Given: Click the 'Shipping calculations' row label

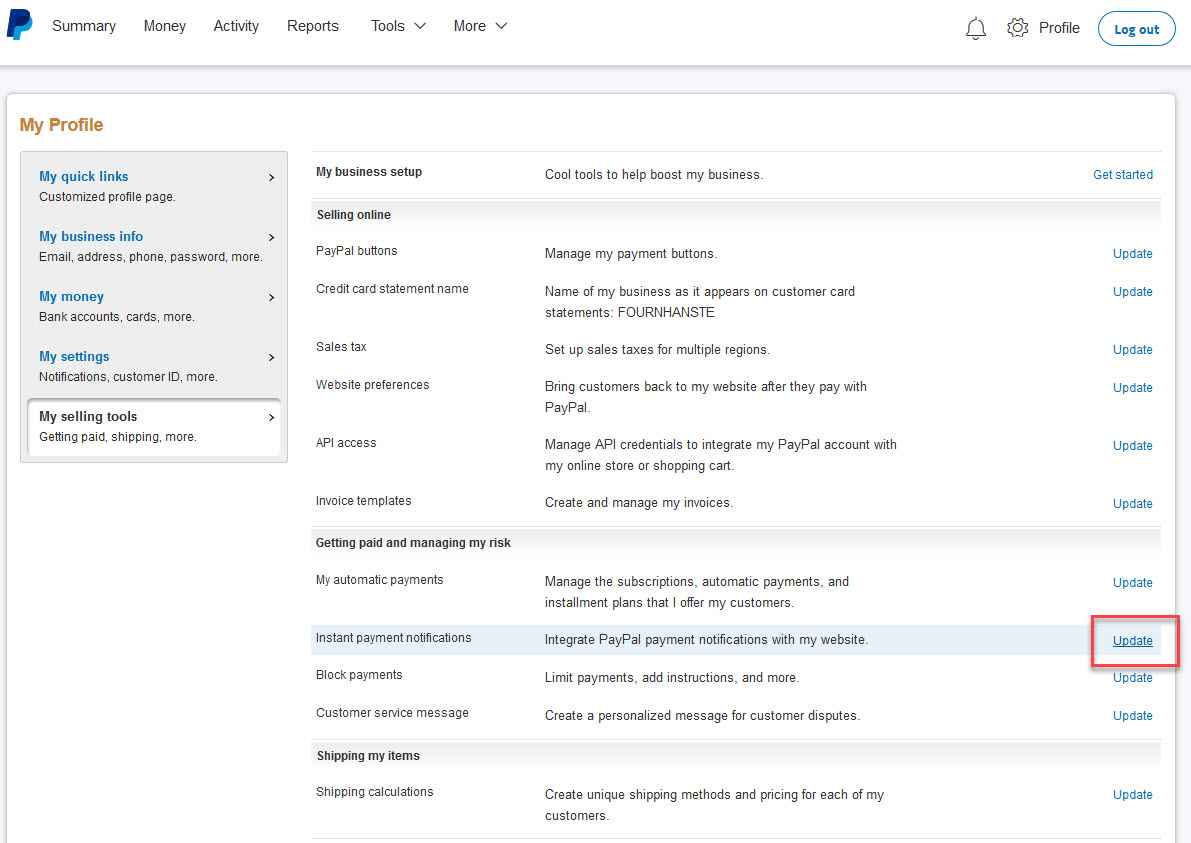Looking at the screenshot, I should click(x=374, y=791).
